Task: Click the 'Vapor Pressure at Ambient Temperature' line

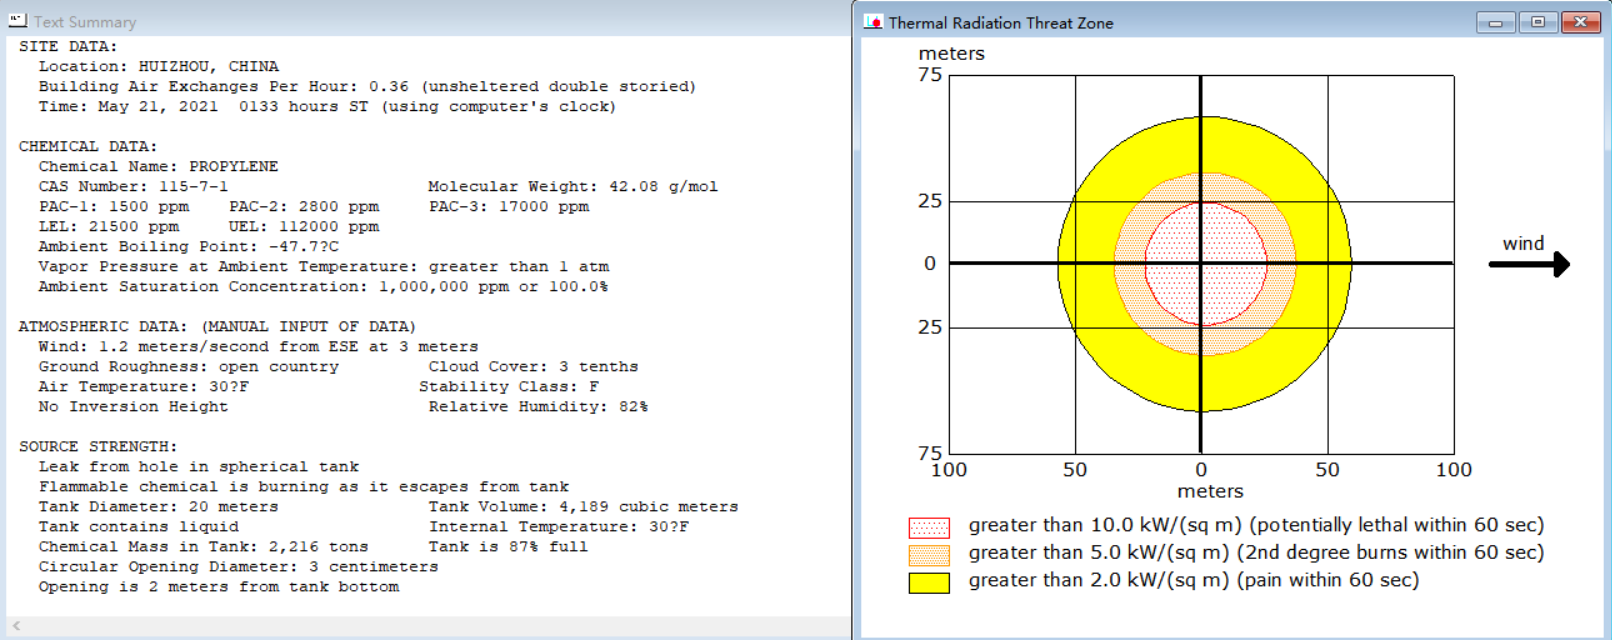Action: point(324,267)
